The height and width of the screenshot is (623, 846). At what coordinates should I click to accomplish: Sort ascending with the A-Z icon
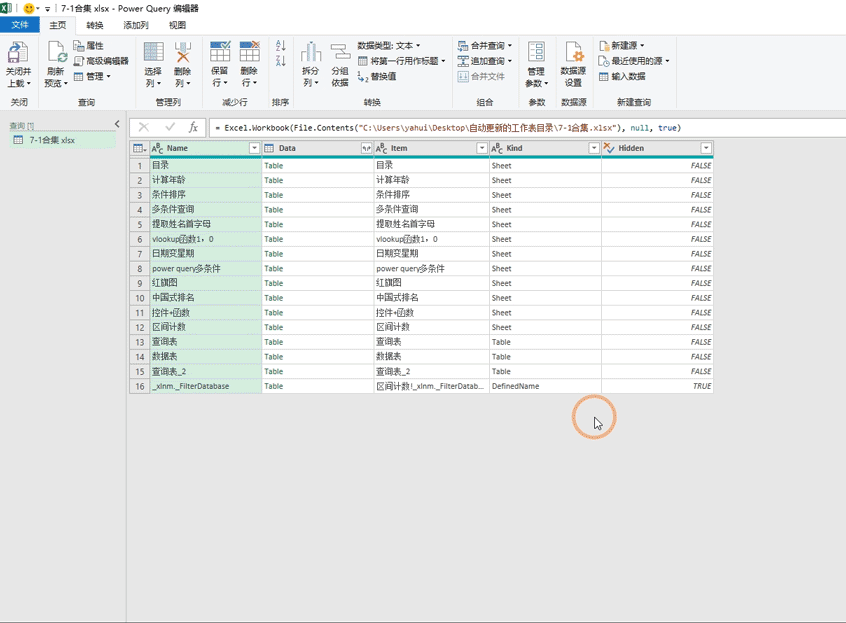pyautogui.click(x=281, y=46)
